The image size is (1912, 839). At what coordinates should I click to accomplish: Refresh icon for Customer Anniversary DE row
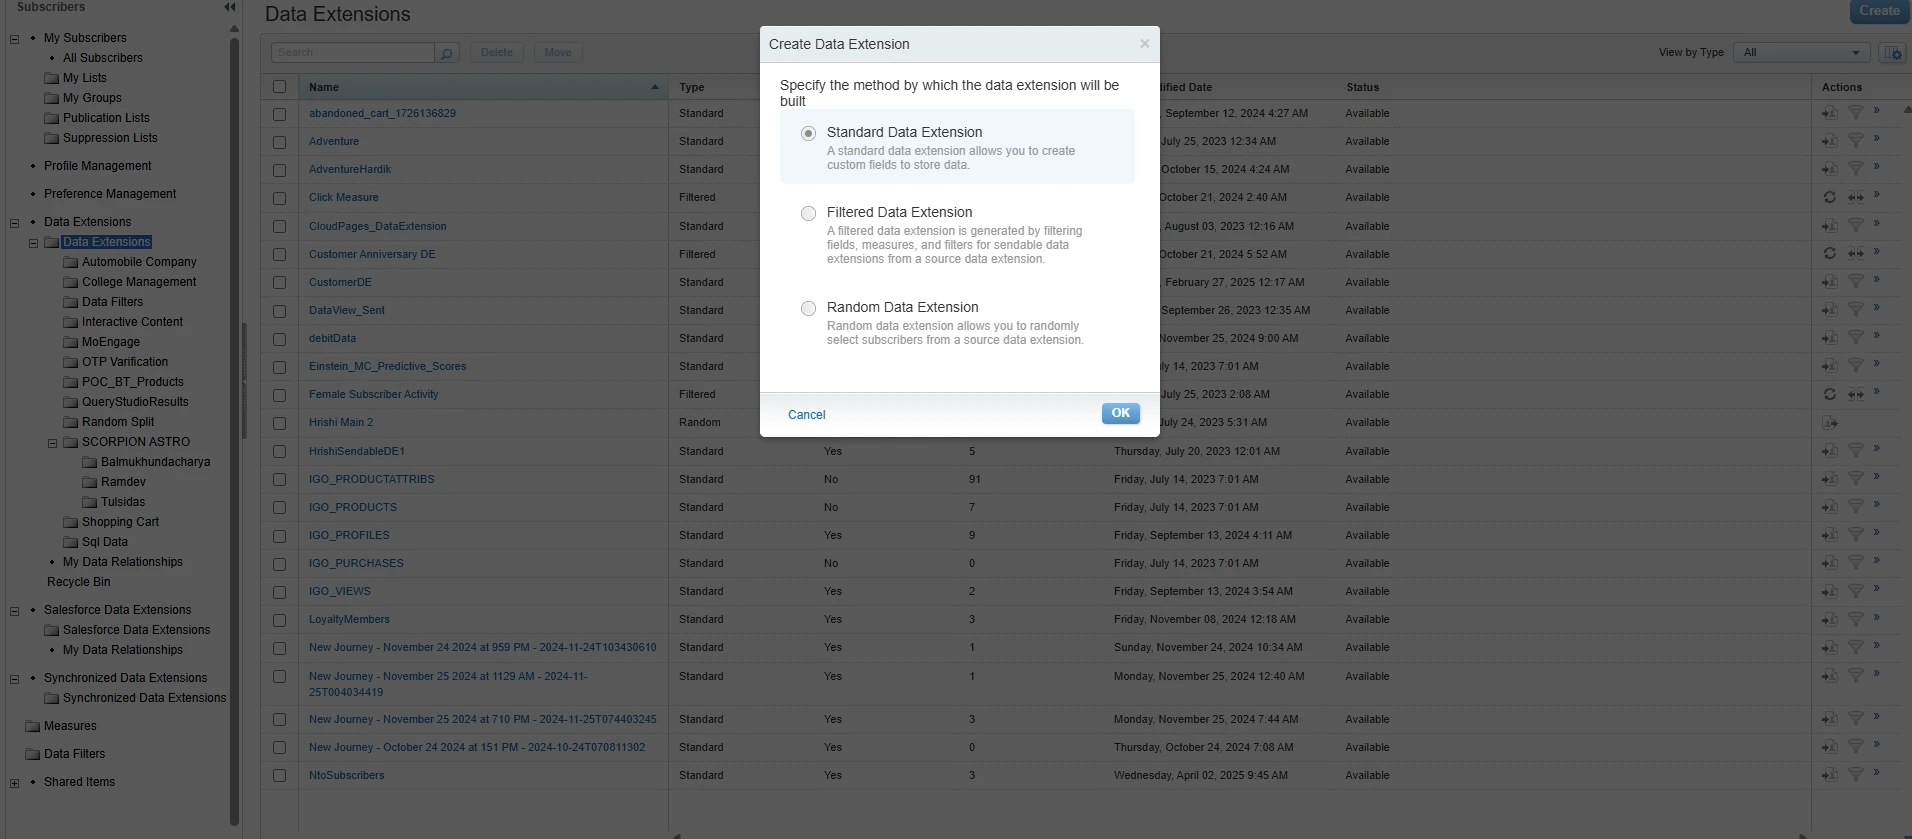(1829, 254)
